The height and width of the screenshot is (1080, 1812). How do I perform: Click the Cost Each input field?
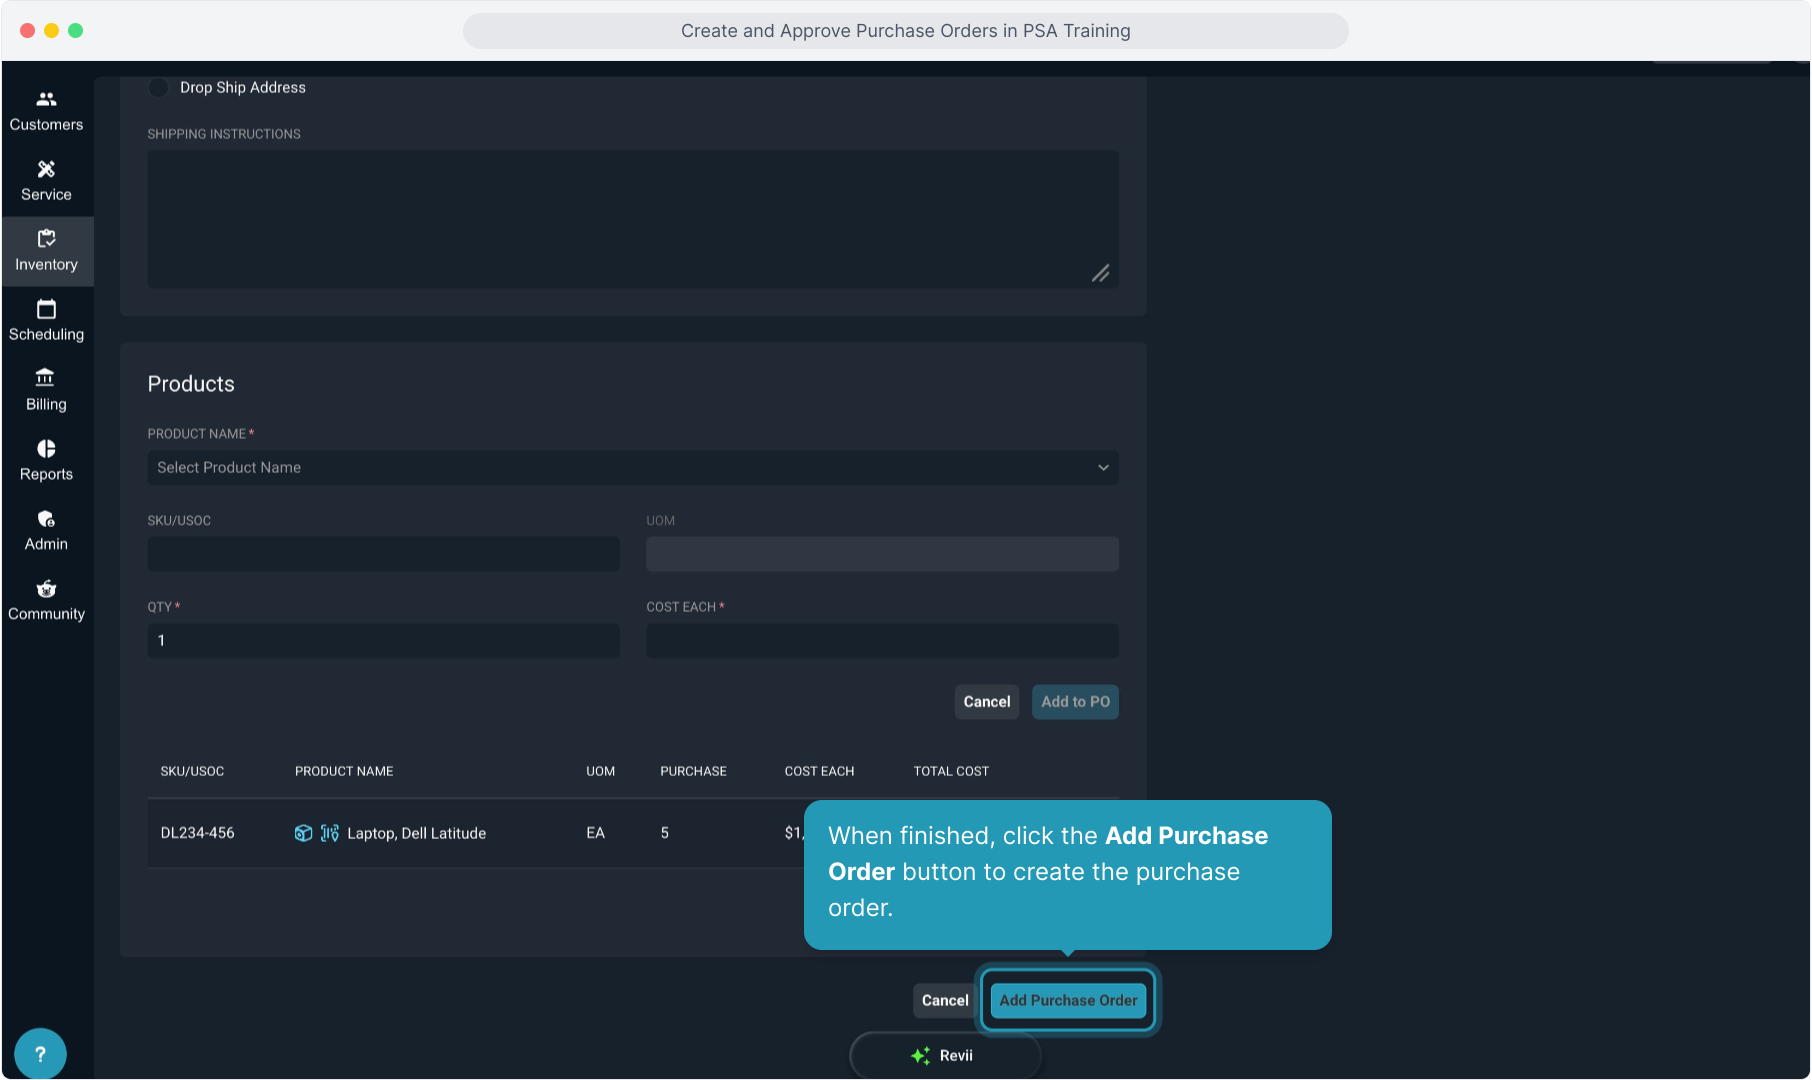(881, 641)
